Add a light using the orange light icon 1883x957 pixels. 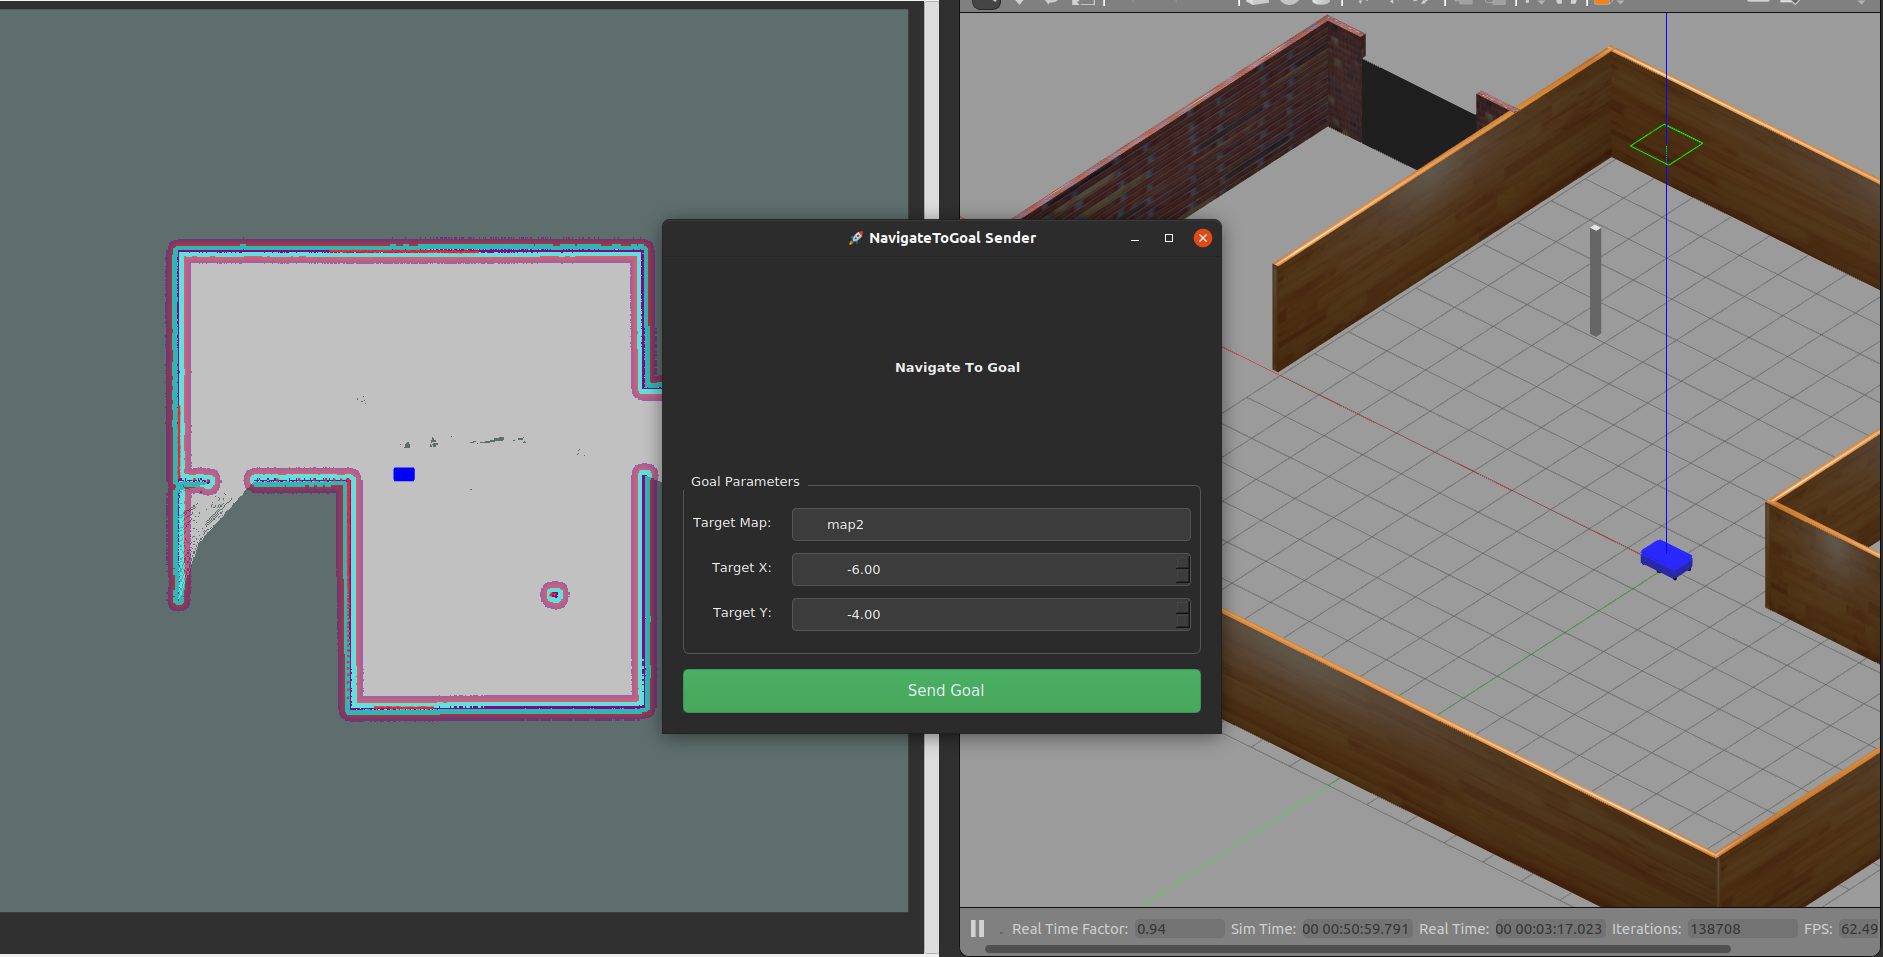pos(1602,4)
